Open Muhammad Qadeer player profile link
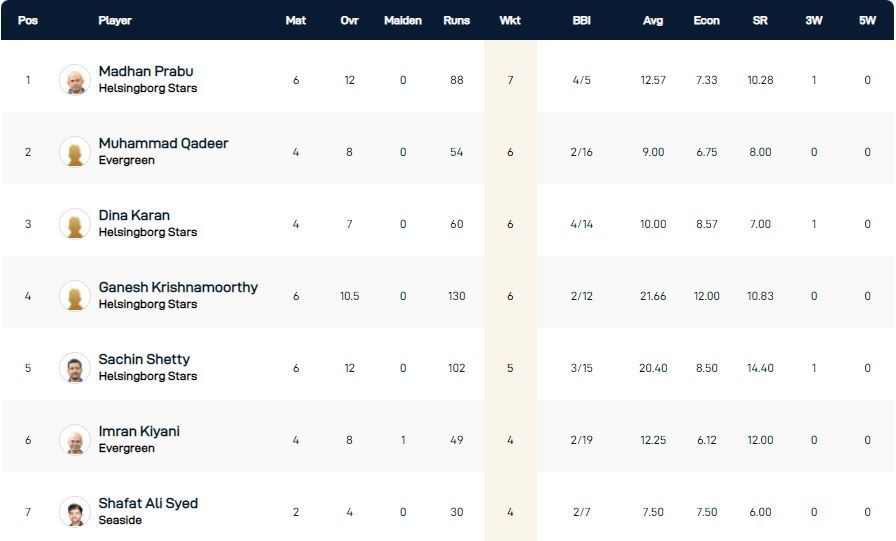This screenshot has height=541, width=896. point(163,143)
